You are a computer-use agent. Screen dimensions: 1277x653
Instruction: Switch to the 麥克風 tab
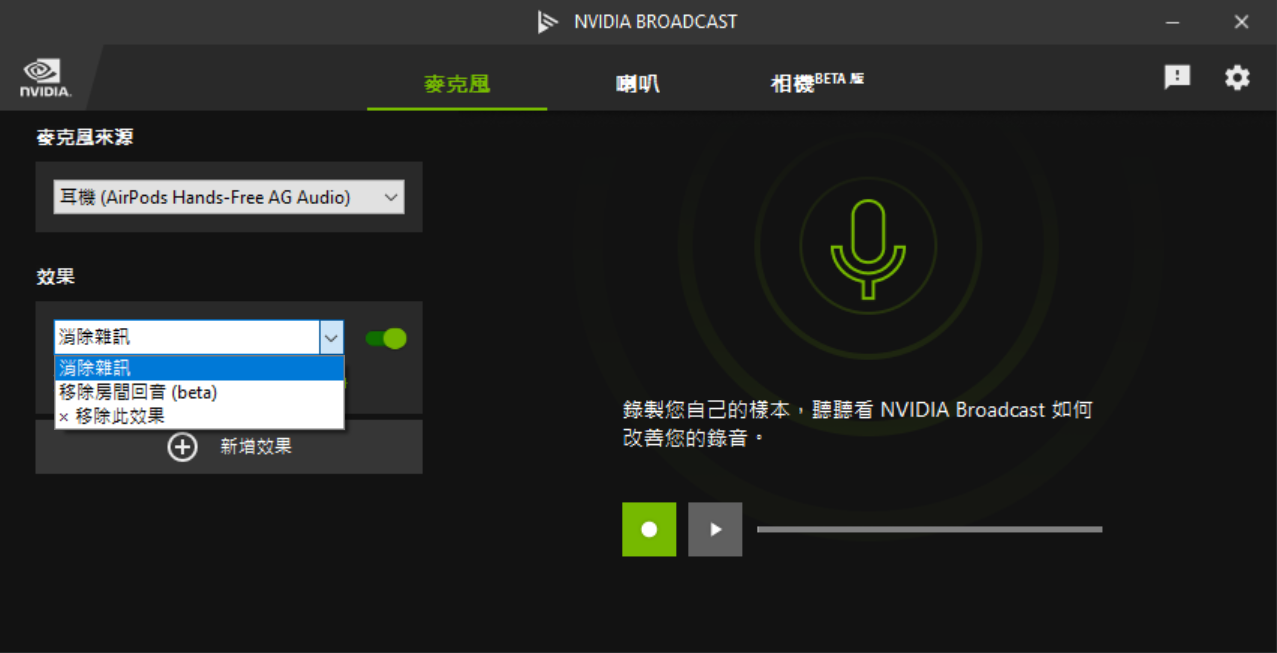pyautogui.click(x=457, y=84)
